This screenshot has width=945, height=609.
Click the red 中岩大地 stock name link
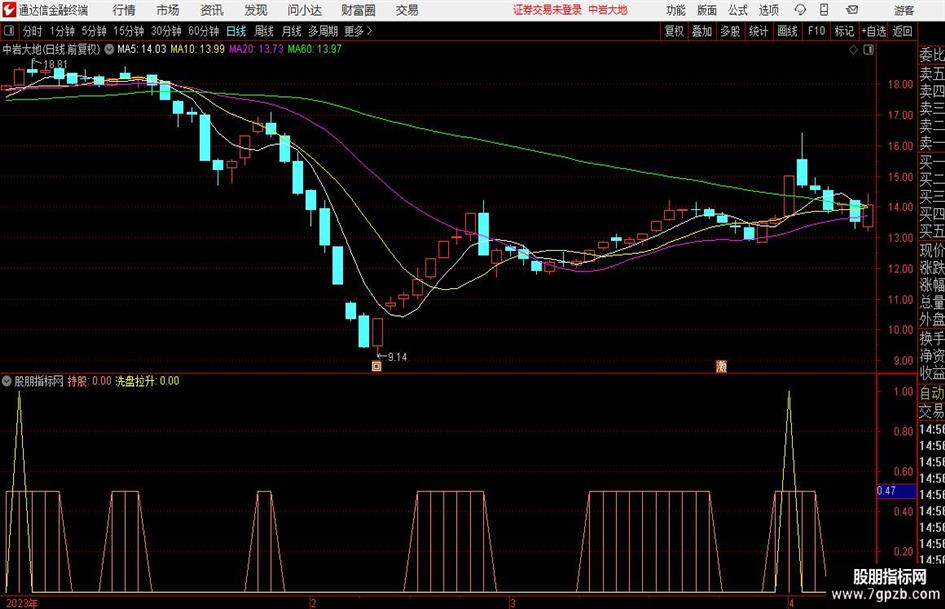pos(608,10)
